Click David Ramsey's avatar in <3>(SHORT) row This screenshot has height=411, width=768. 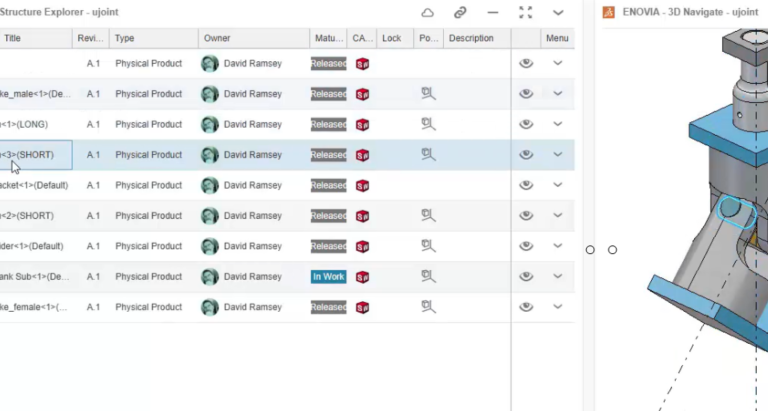tap(210, 155)
